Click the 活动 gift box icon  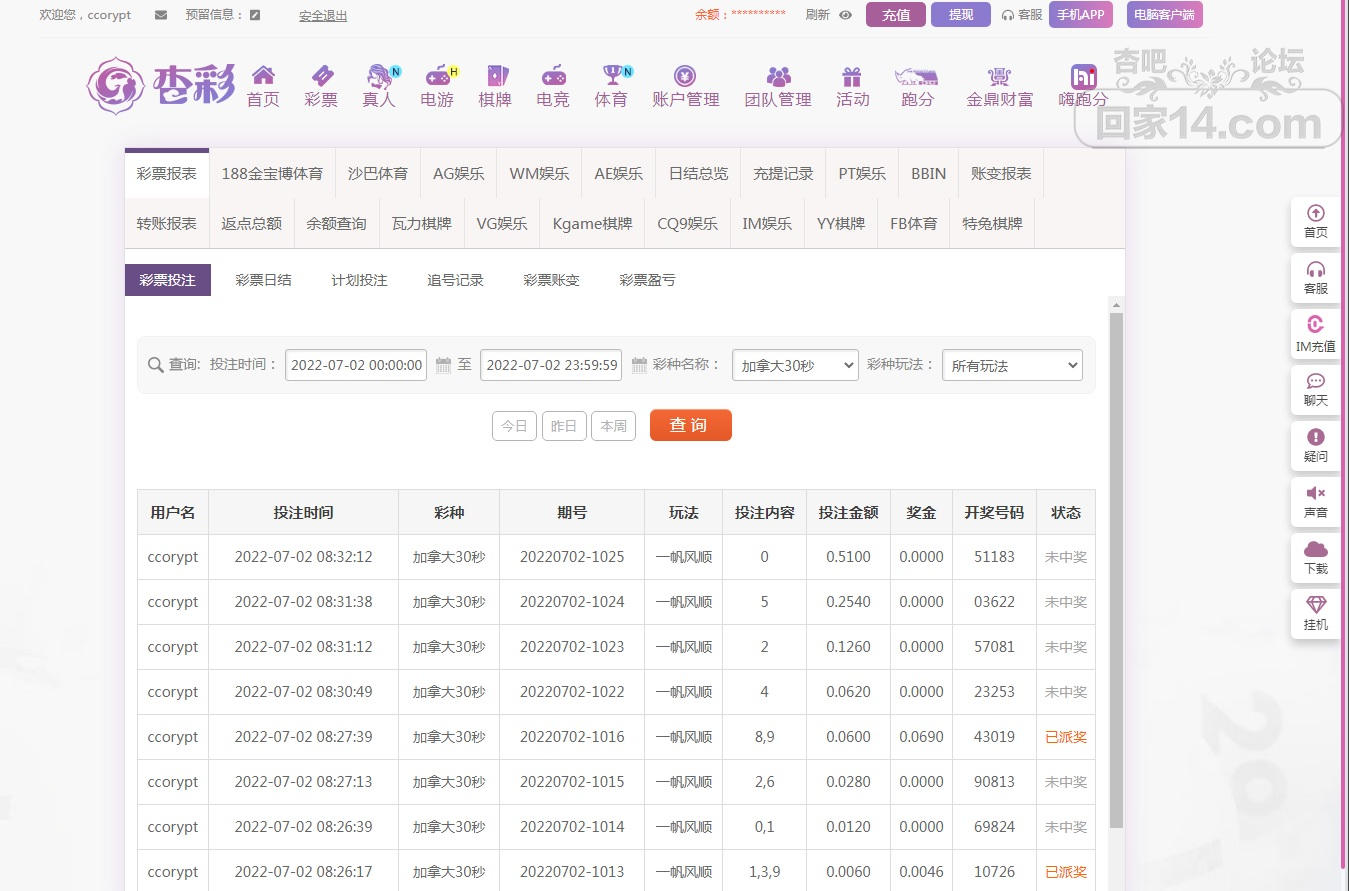(852, 76)
